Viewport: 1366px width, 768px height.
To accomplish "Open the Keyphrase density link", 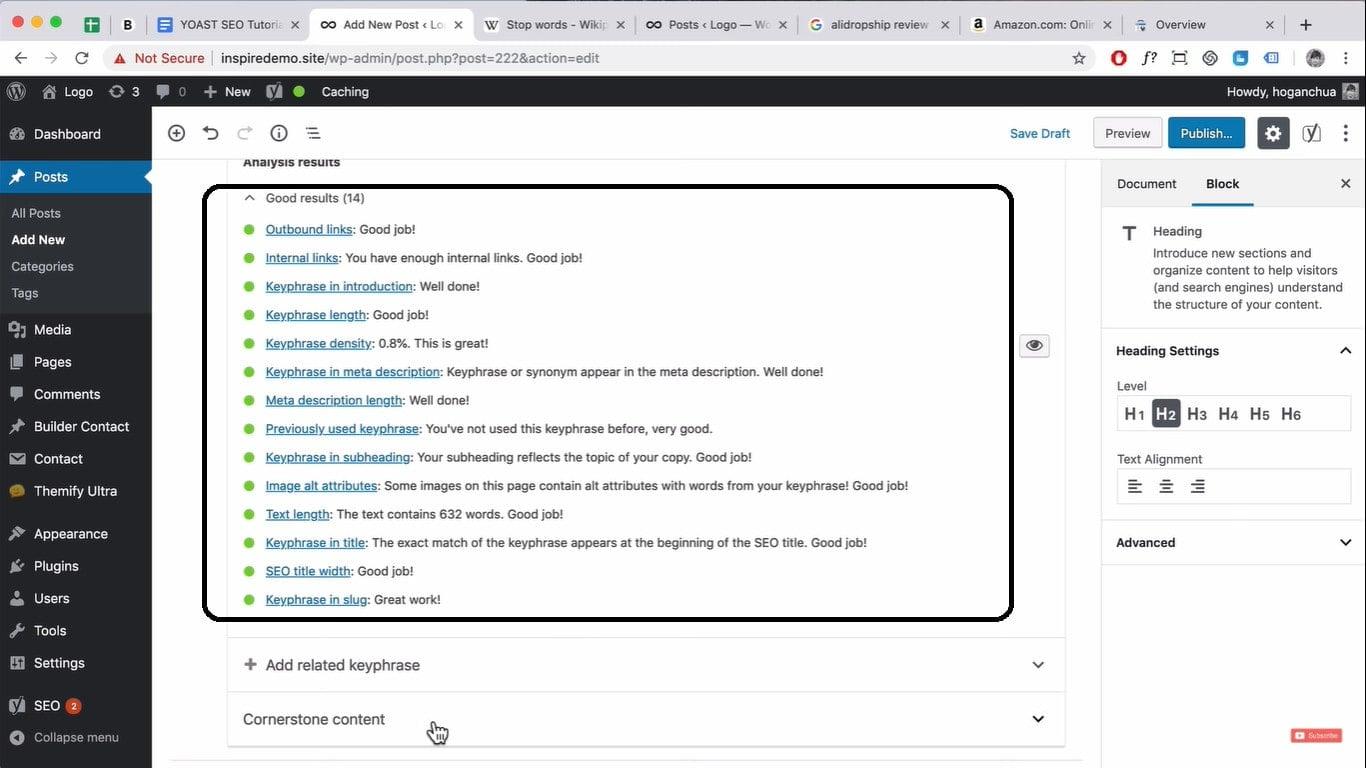I will coord(318,343).
